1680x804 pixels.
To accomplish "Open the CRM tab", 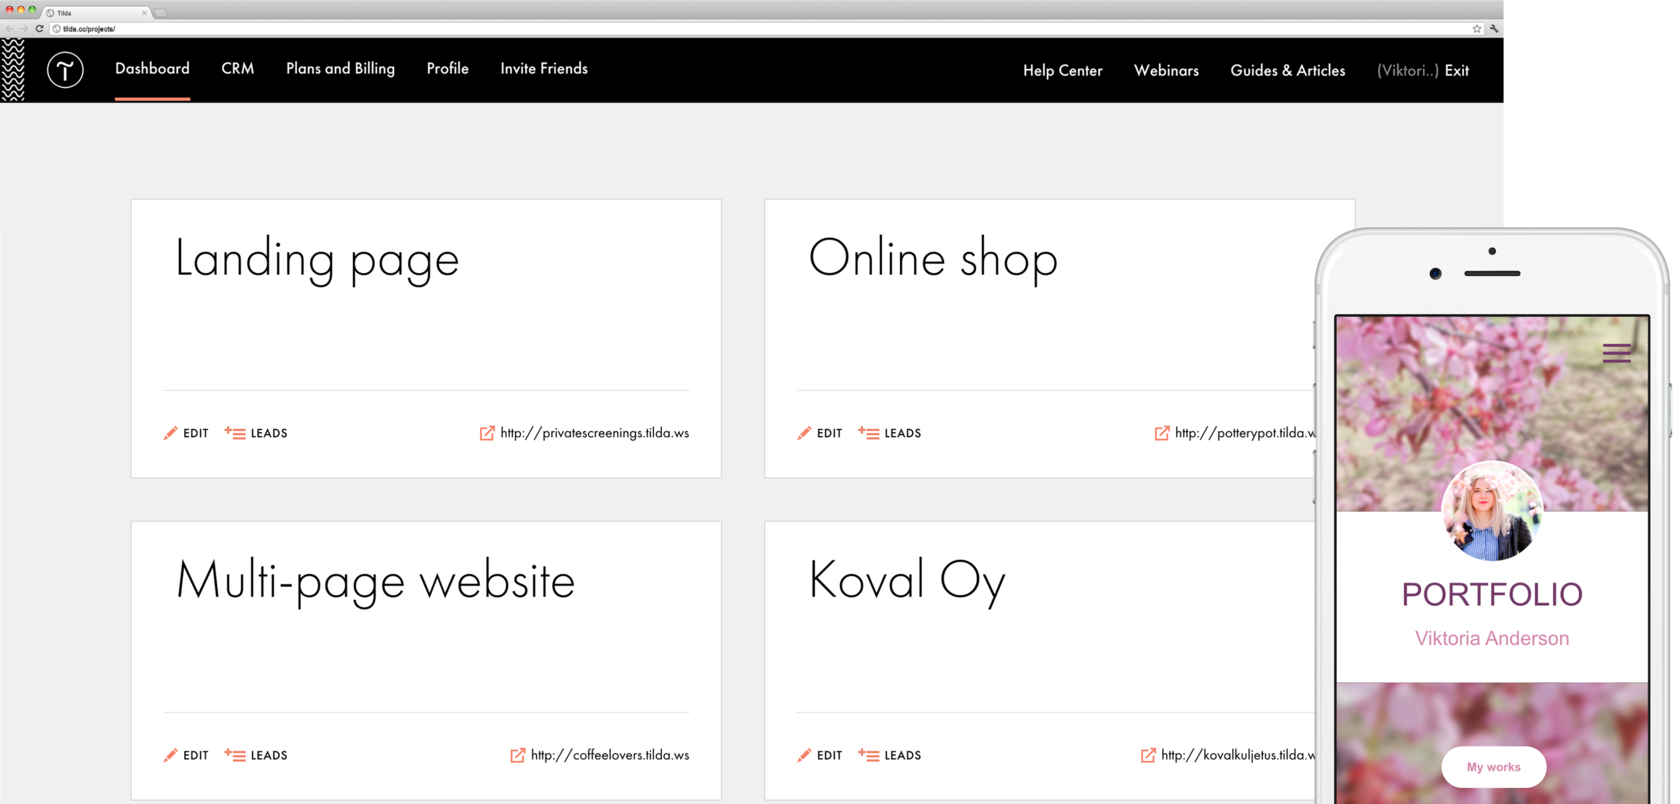I will point(238,69).
